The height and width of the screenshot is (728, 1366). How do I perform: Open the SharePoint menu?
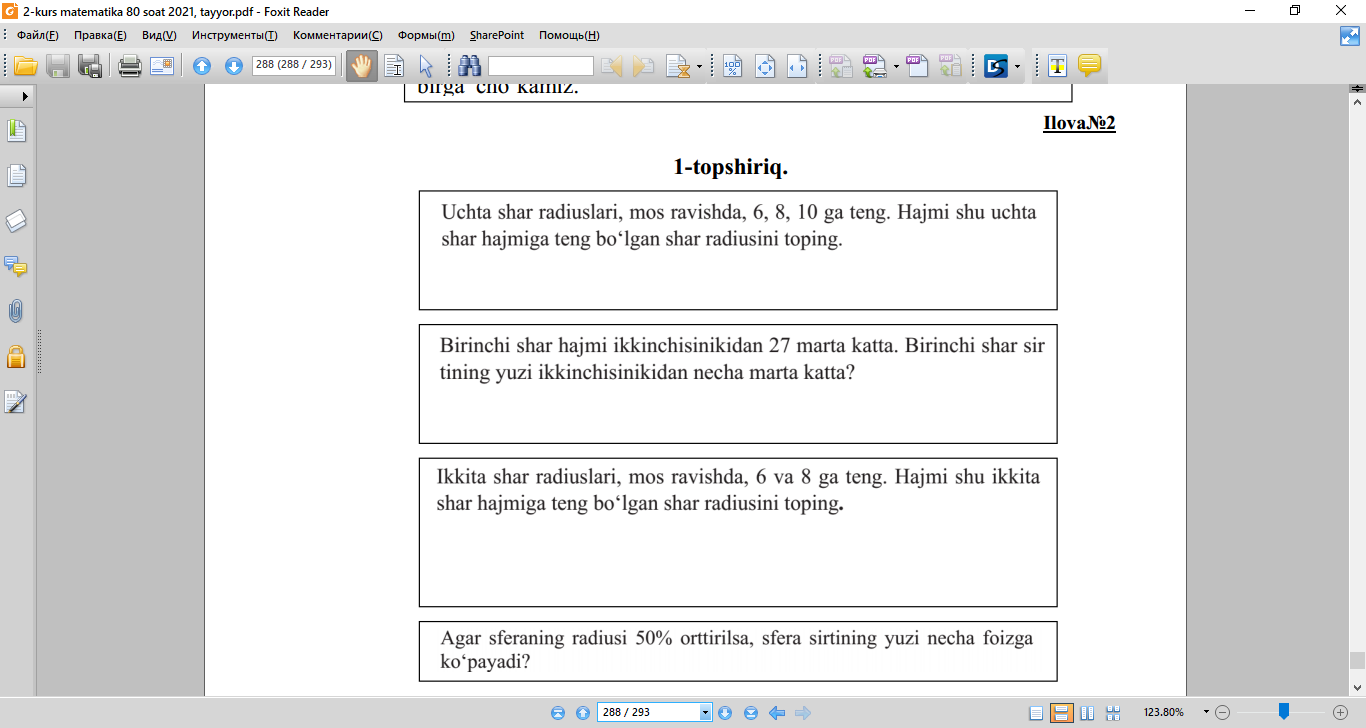[497, 35]
